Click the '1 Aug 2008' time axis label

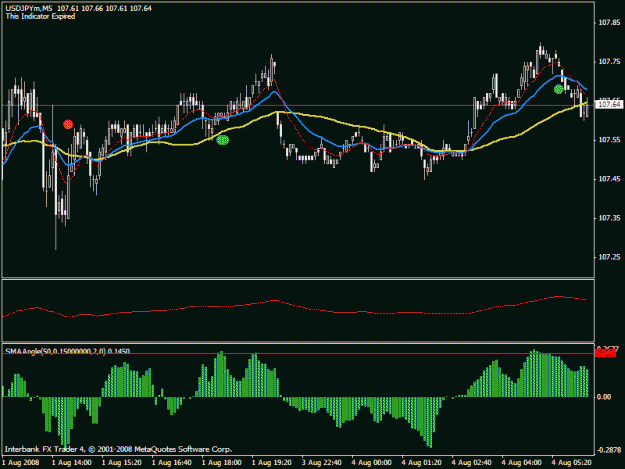click(21, 463)
